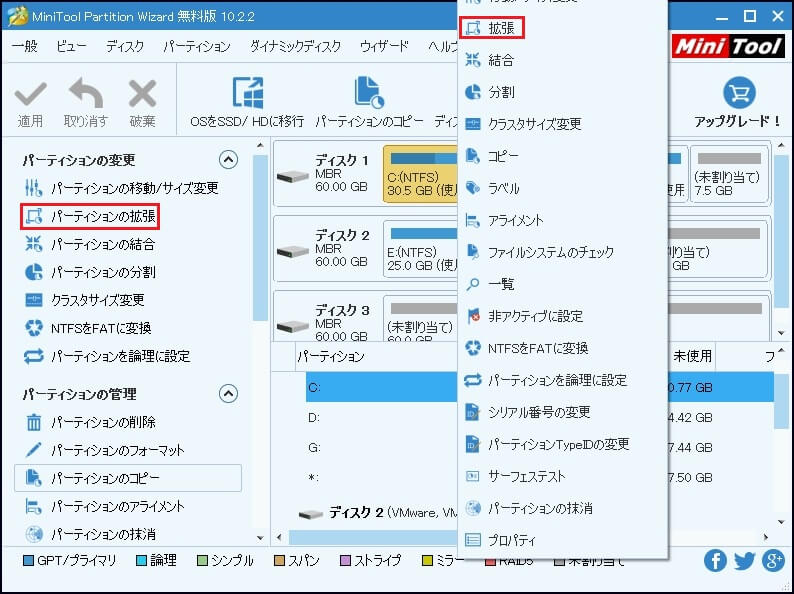794x594 pixels.
Task: Launch パーティションのコピー toolbar icon
Action: pos(369,93)
